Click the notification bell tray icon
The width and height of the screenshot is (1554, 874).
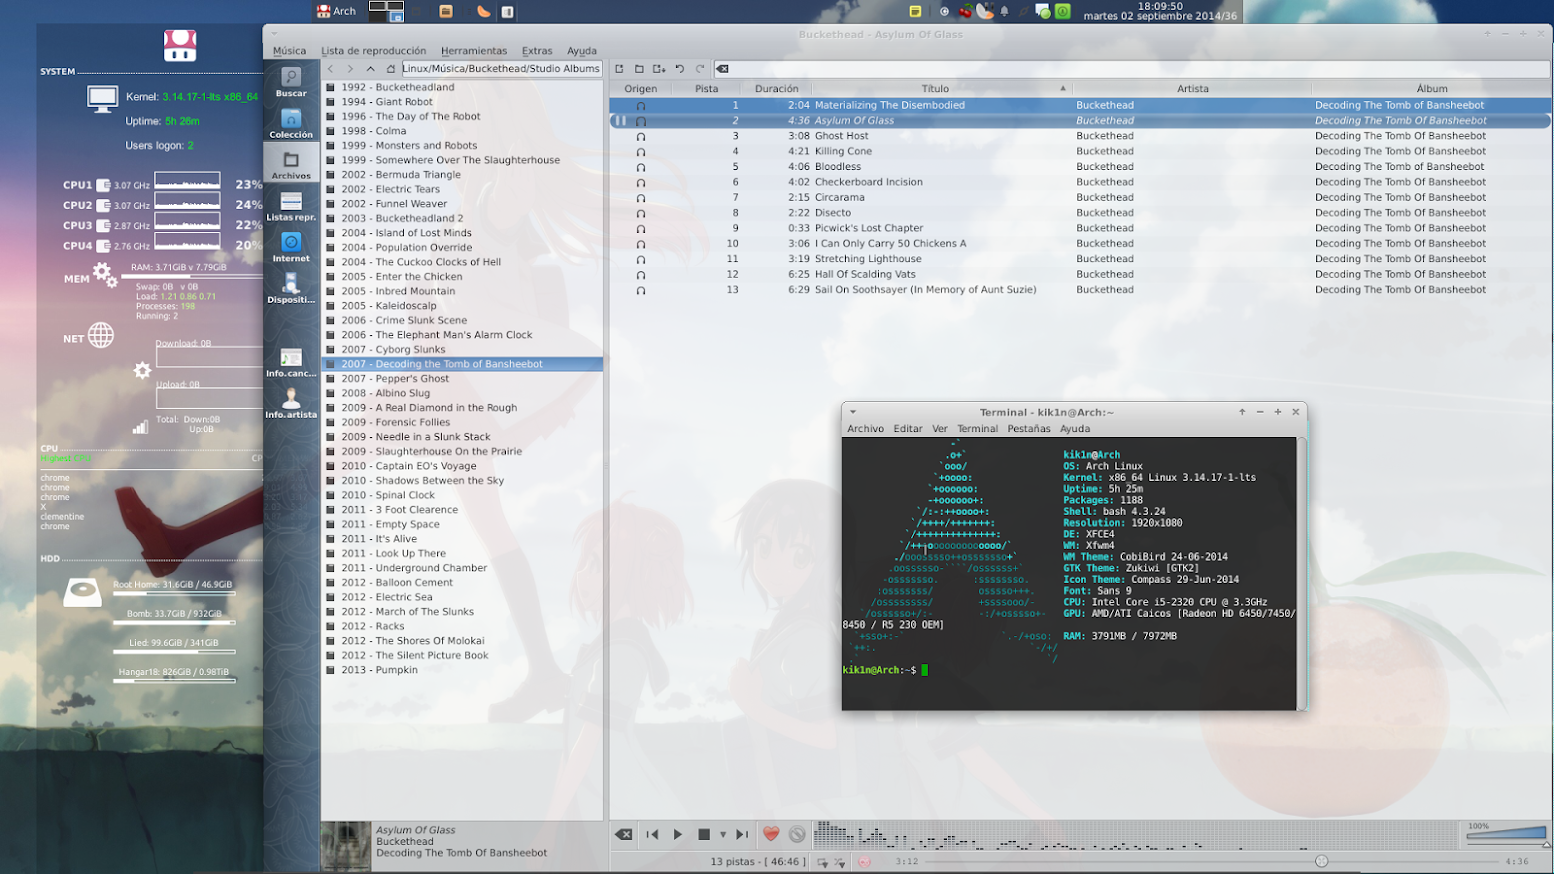[x=1005, y=11]
